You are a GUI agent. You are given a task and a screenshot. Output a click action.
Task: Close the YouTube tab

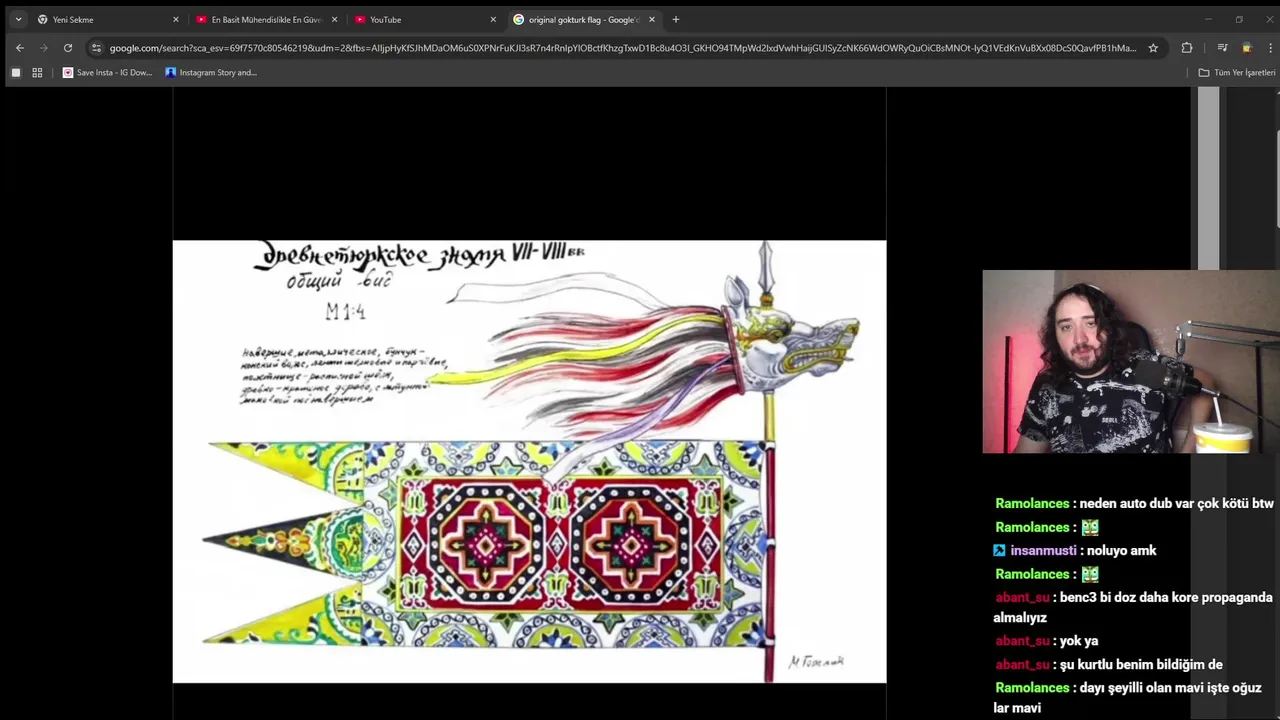tap(493, 19)
